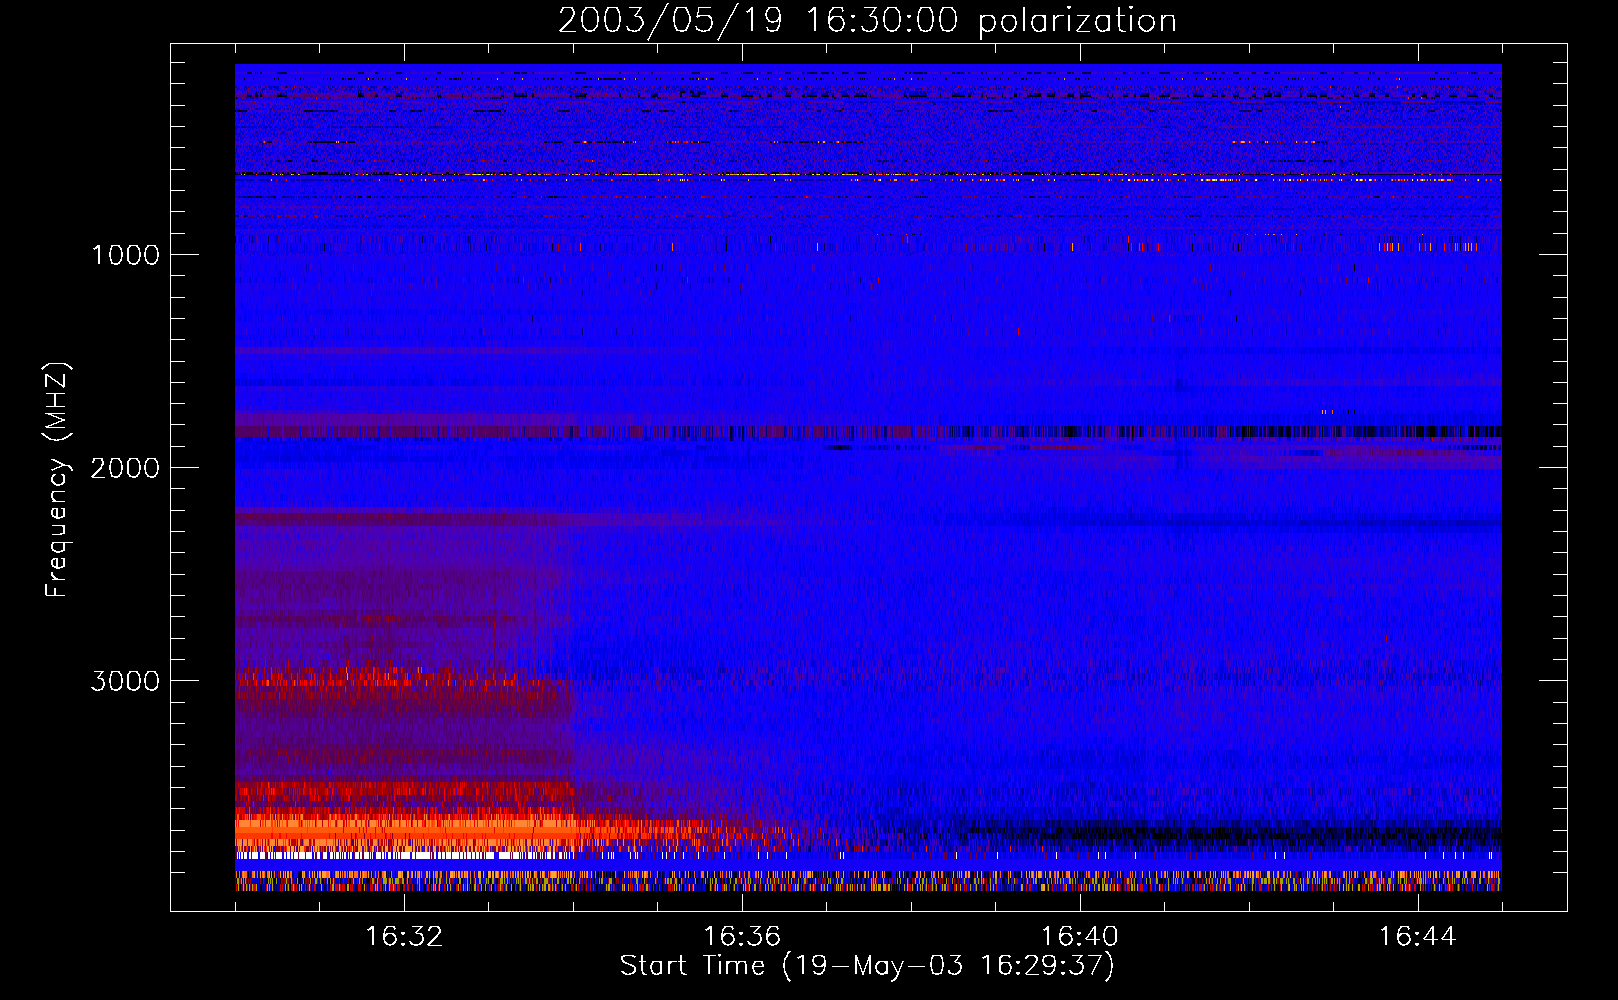This screenshot has width=1618, height=1000.
Task: Click the 3000 frequency tick label
Action: click(x=126, y=681)
